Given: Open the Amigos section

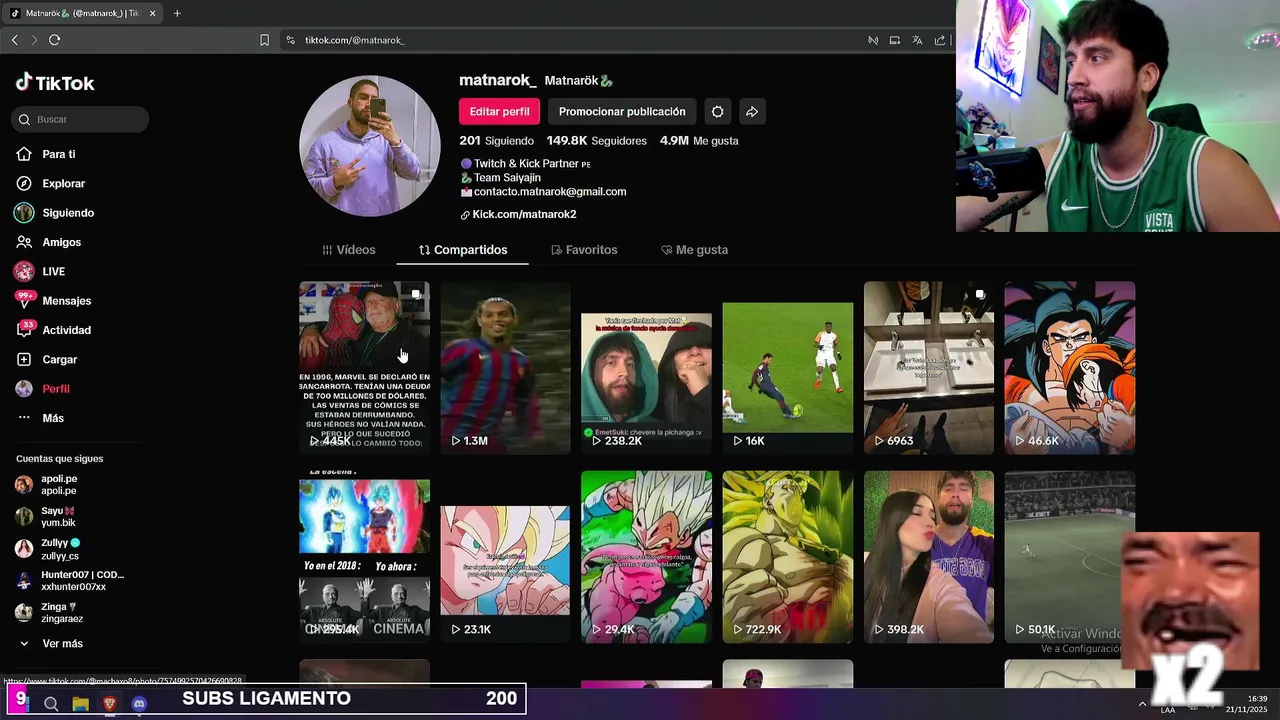Looking at the screenshot, I should click(x=49, y=242).
